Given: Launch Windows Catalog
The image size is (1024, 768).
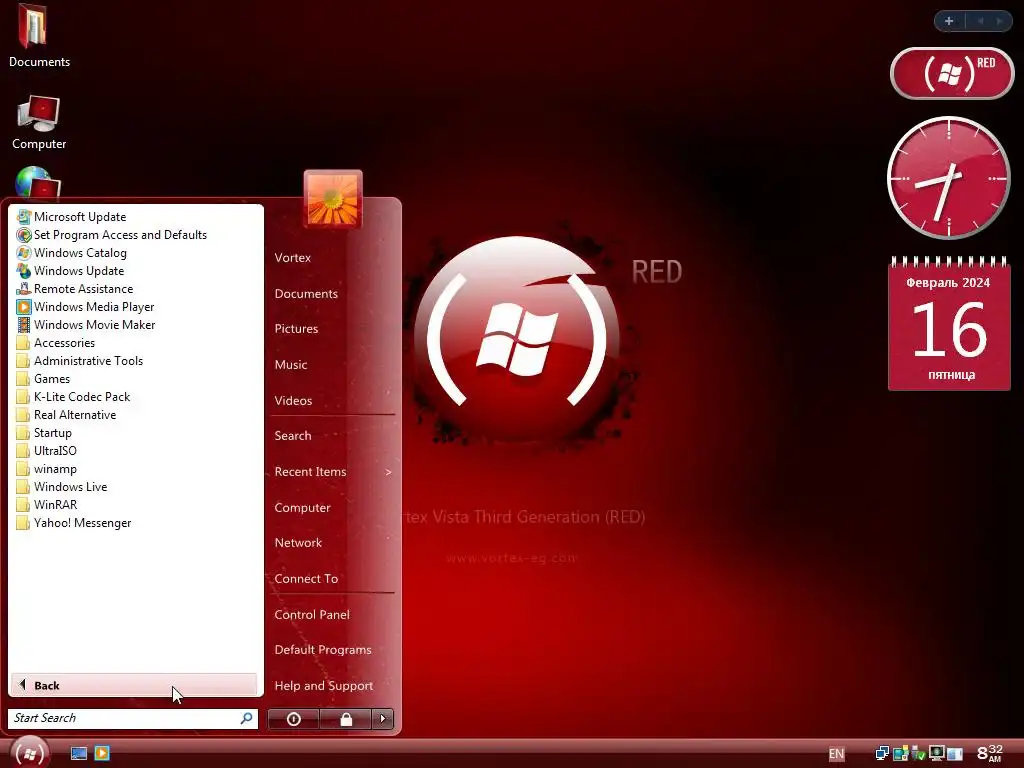Looking at the screenshot, I should 71,253.
